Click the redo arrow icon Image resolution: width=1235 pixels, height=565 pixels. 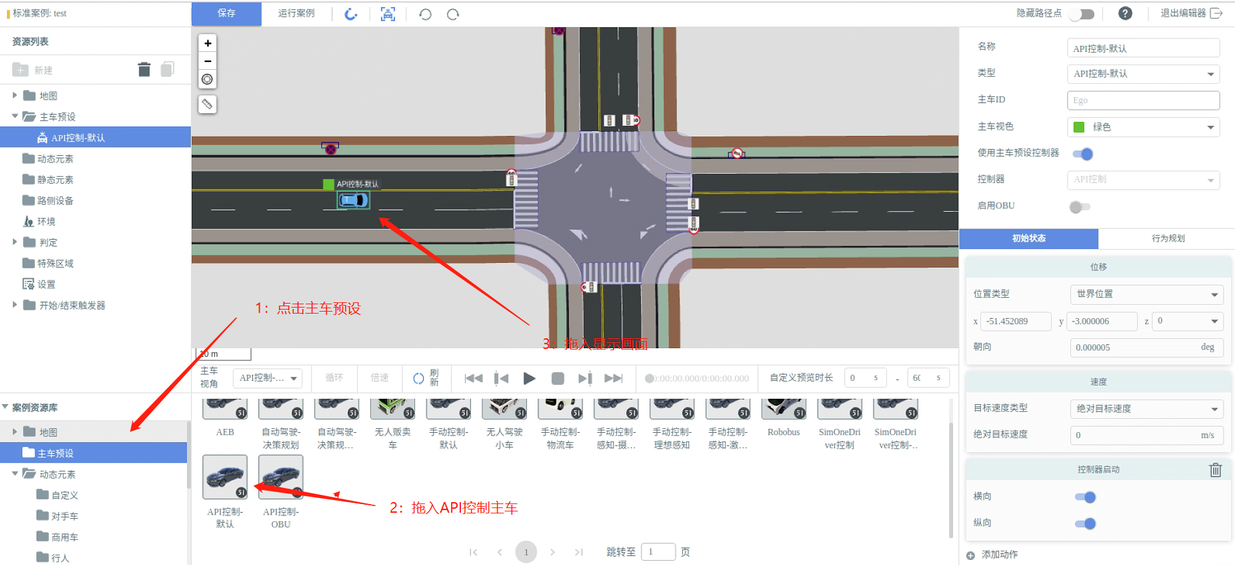[453, 14]
